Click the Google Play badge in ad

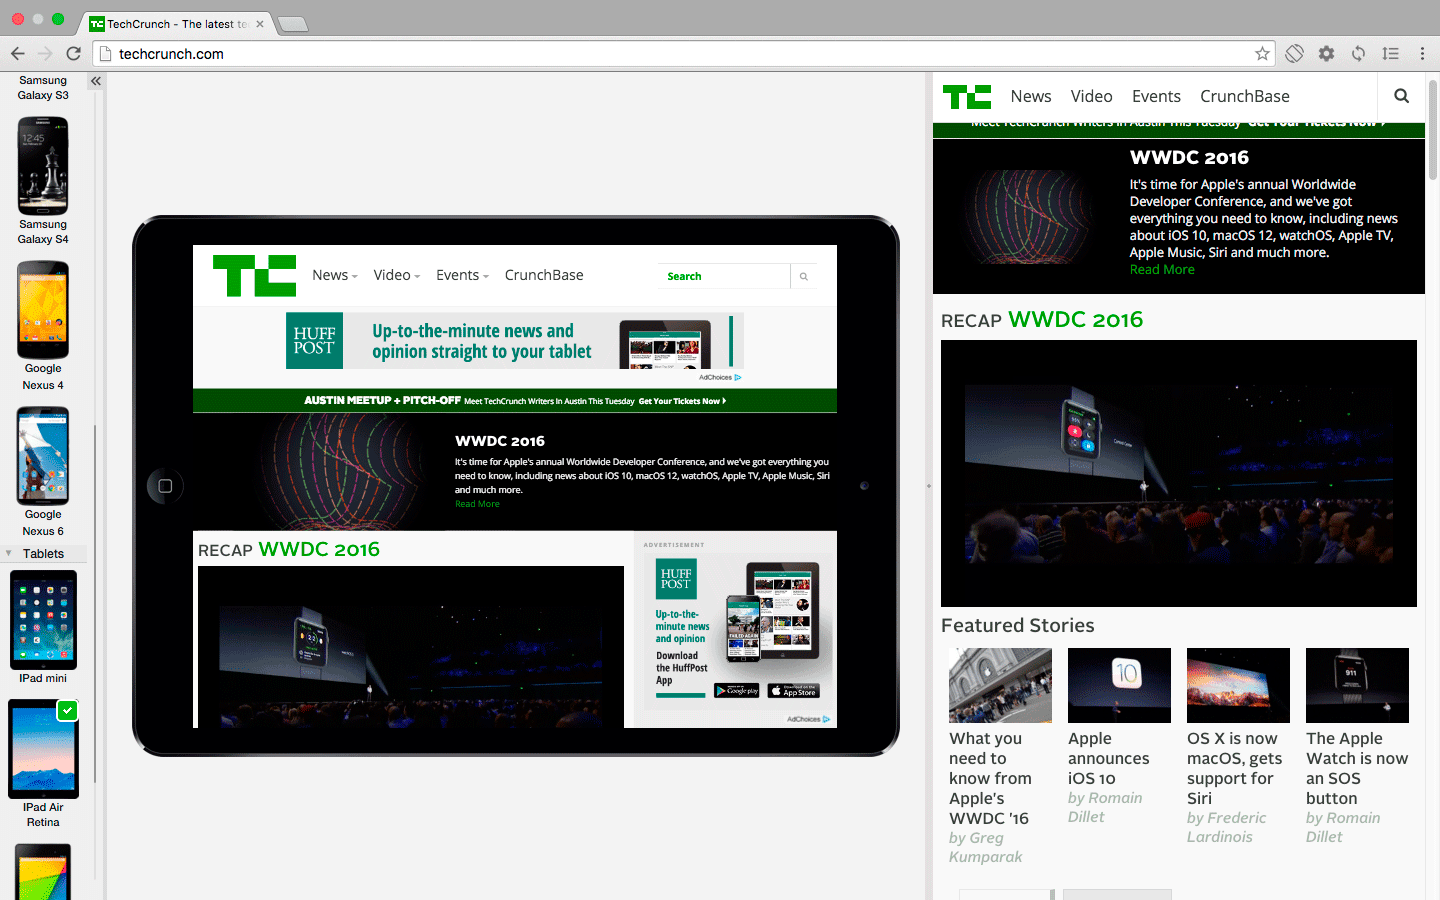737,691
